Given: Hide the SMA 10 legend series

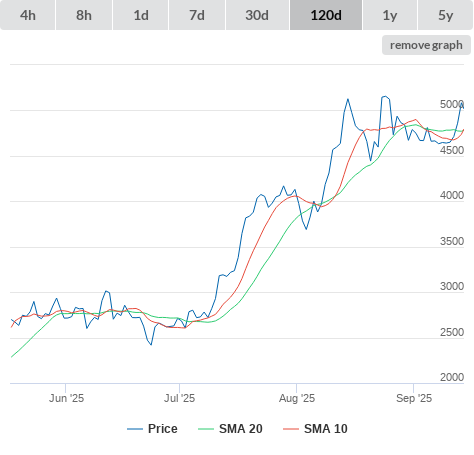Looking at the screenshot, I should pyautogui.click(x=326, y=429).
